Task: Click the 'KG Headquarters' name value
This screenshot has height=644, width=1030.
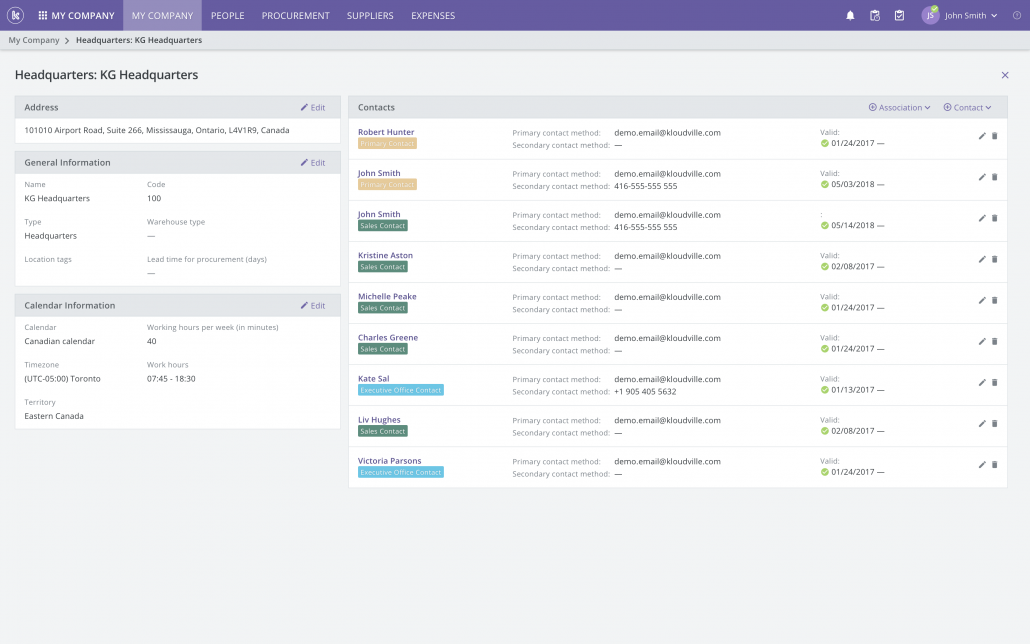Action: (x=57, y=198)
